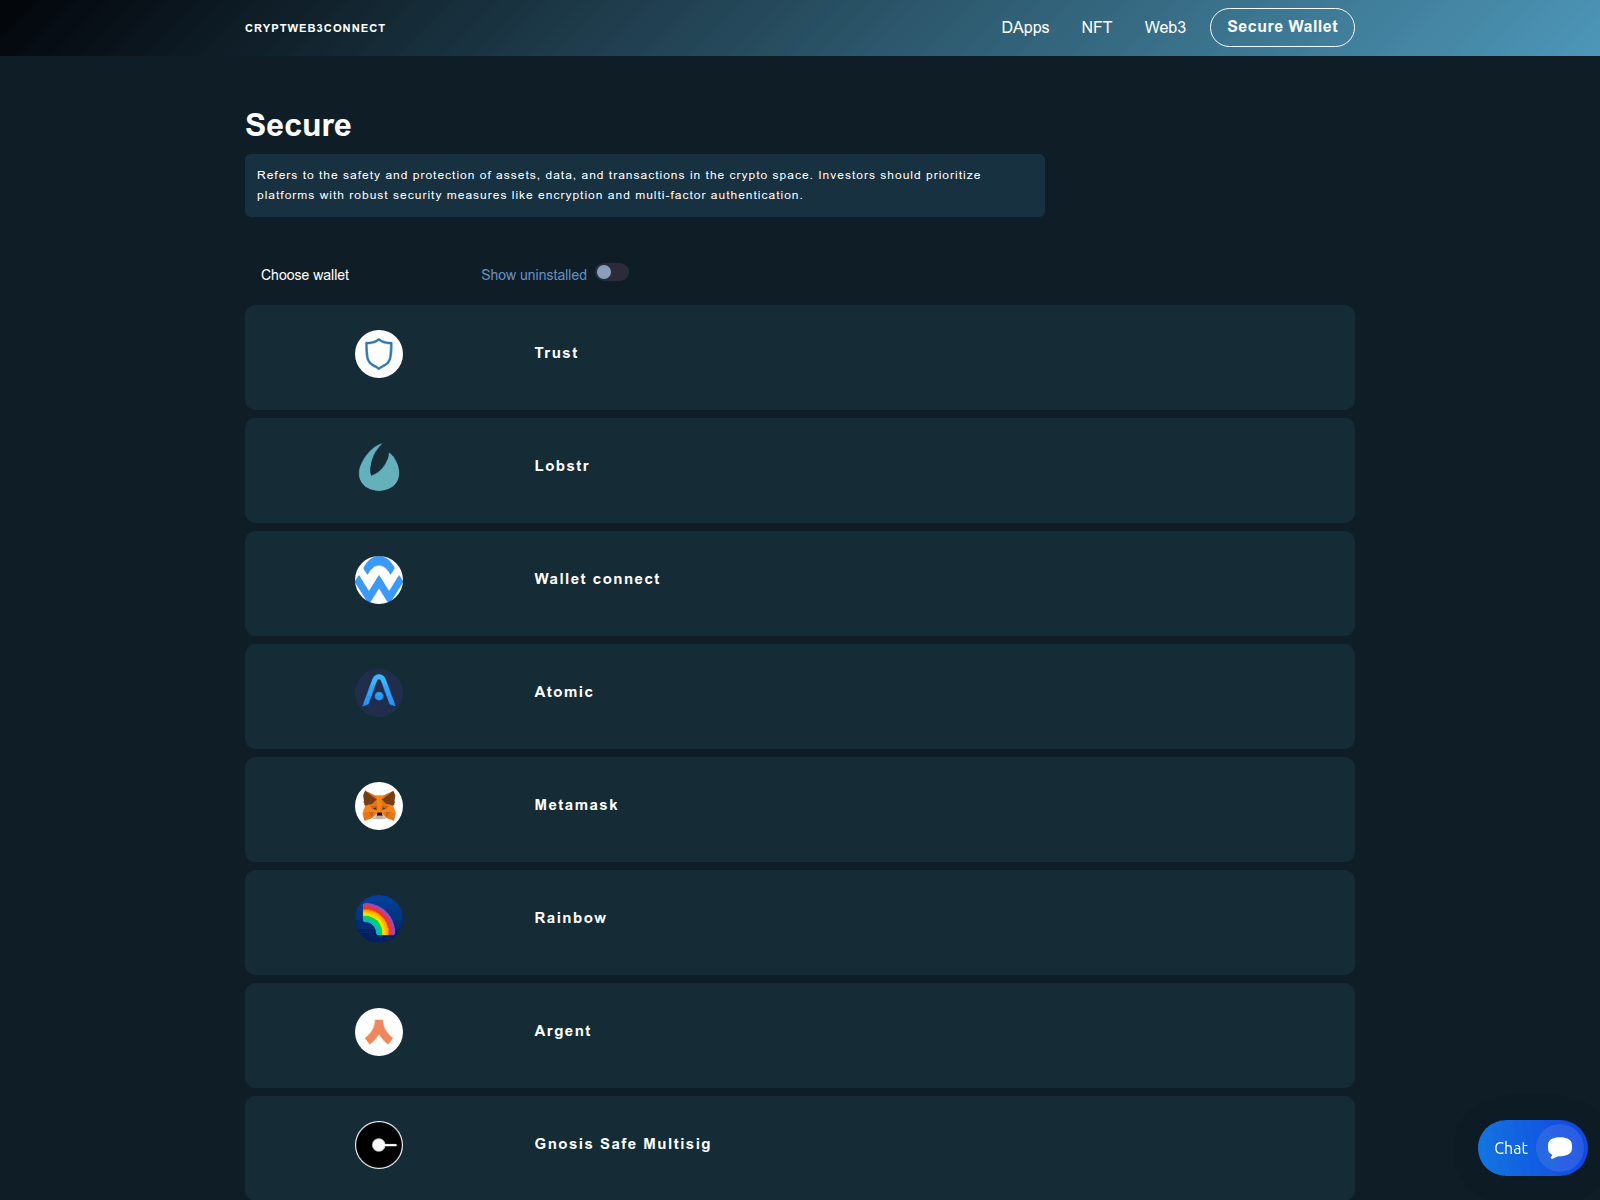Click the Secure page heading
This screenshot has width=1600, height=1200.
[x=298, y=125]
